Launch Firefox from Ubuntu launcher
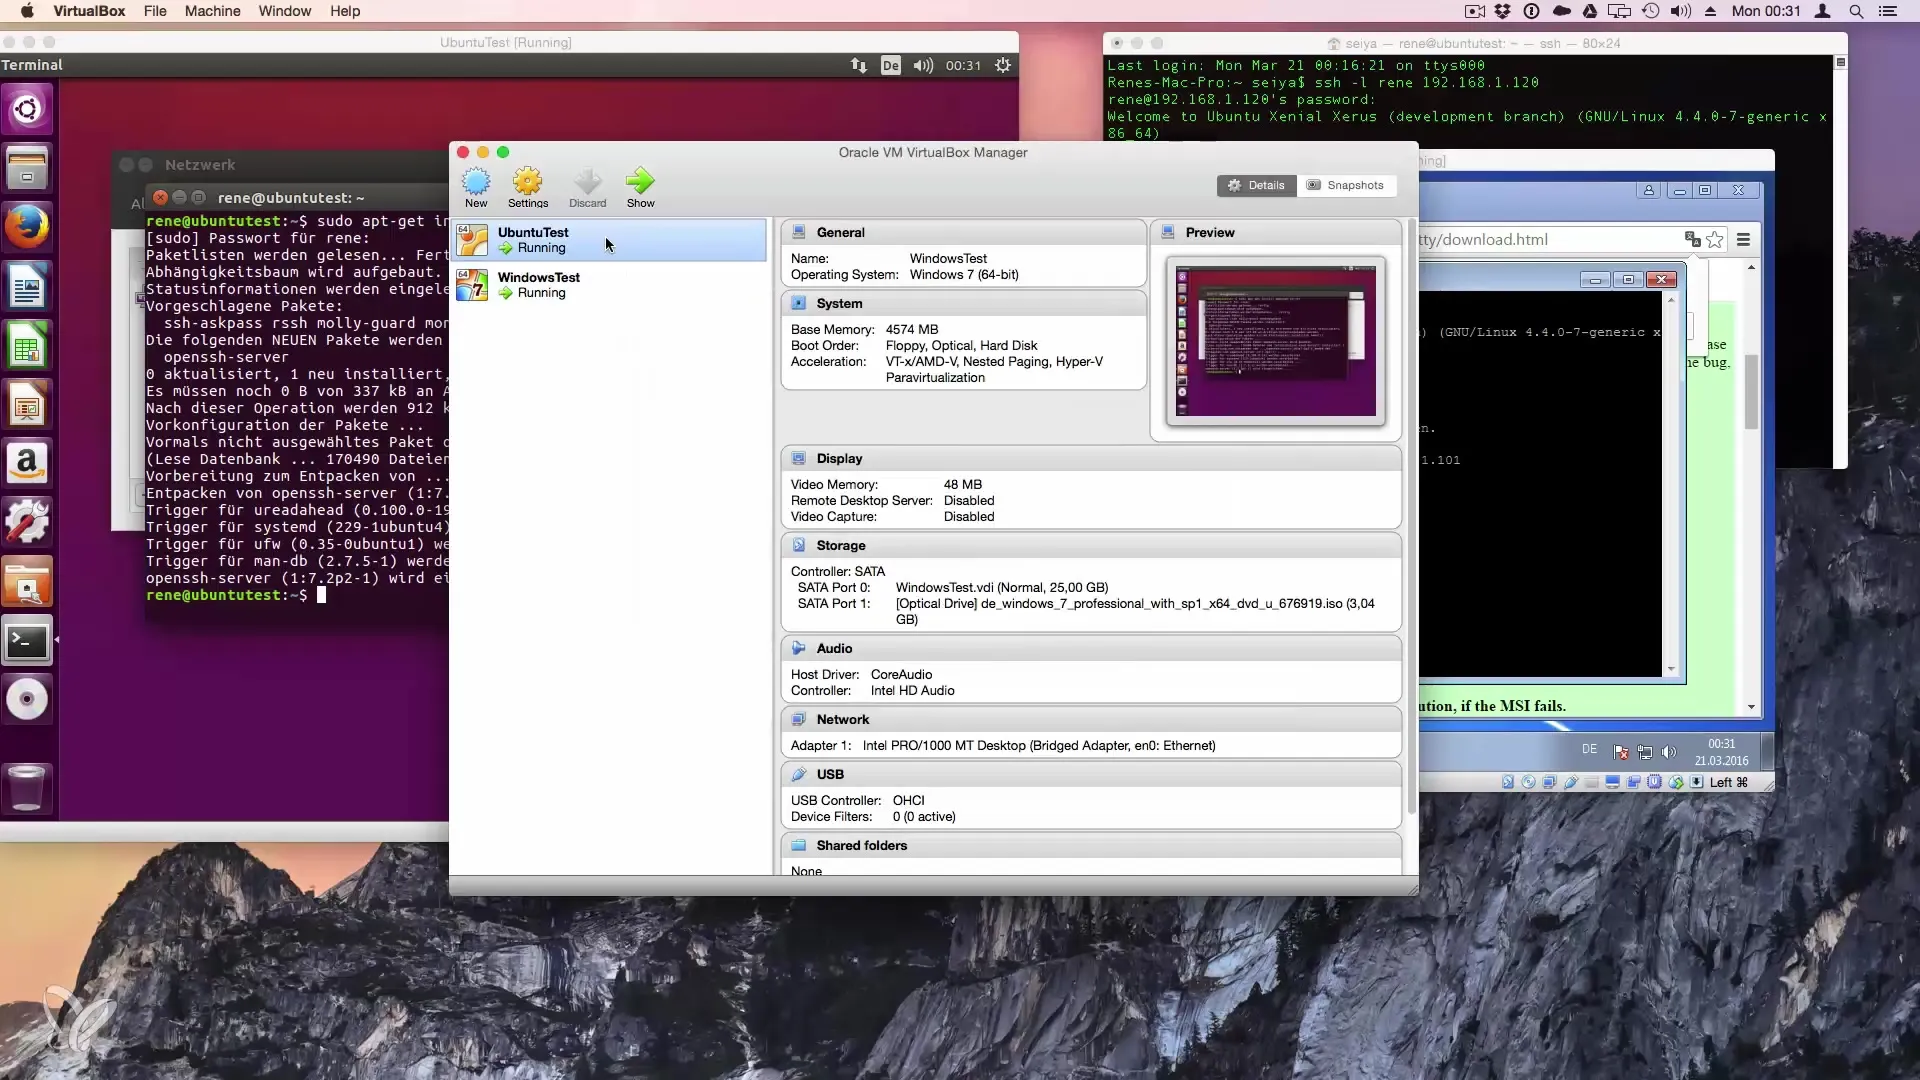 tap(27, 227)
